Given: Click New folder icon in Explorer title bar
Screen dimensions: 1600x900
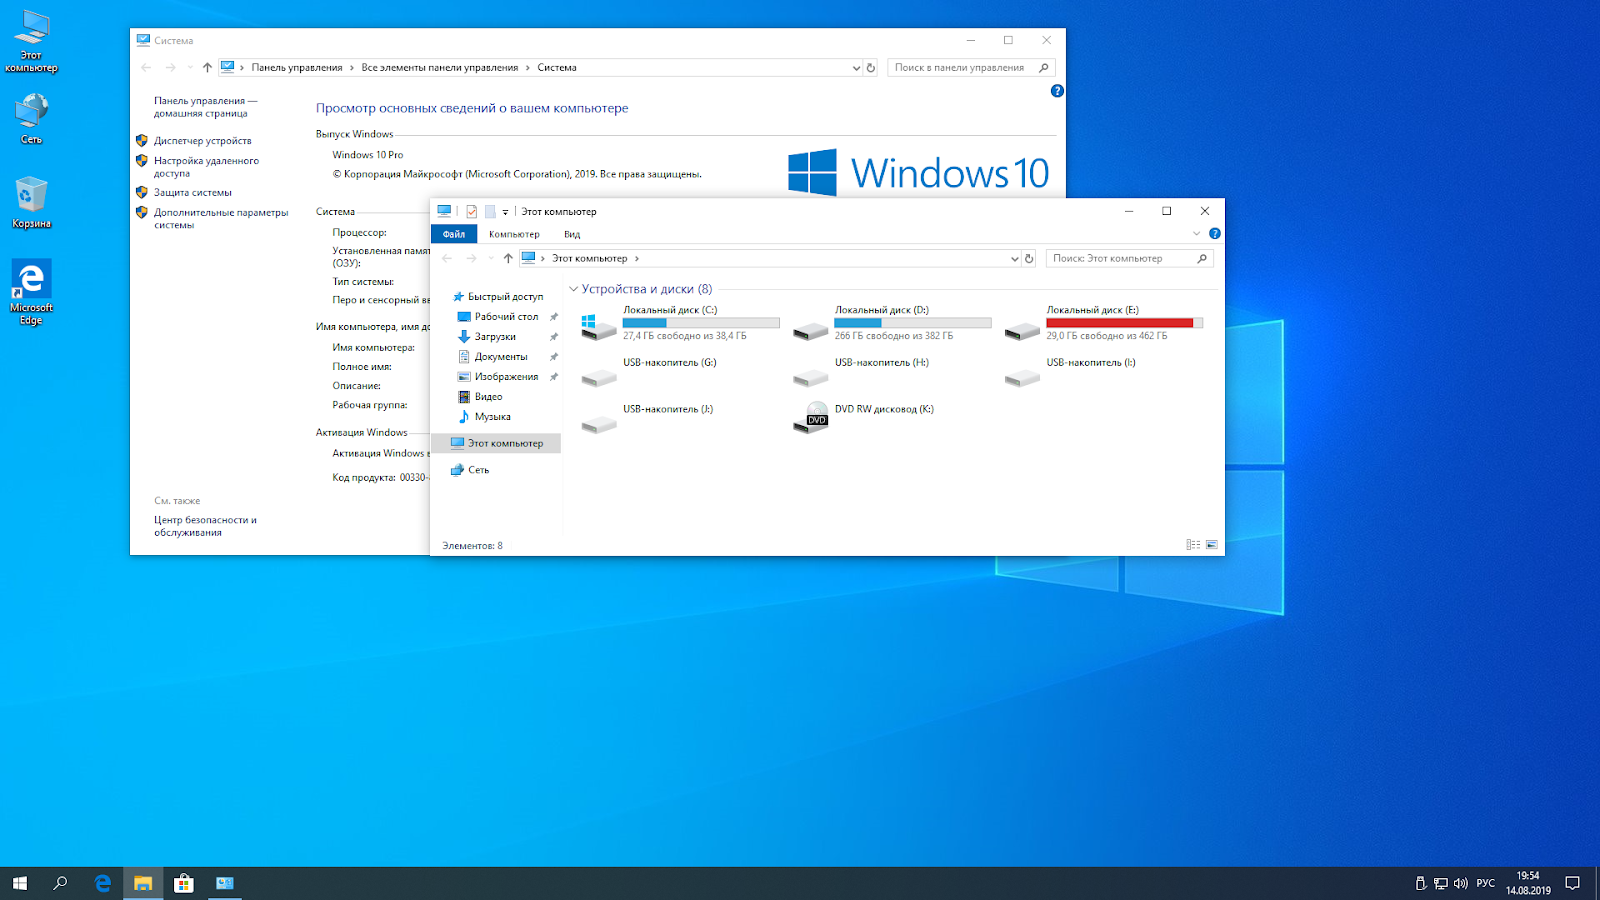Looking at the screenshot, I should point(490,211).
